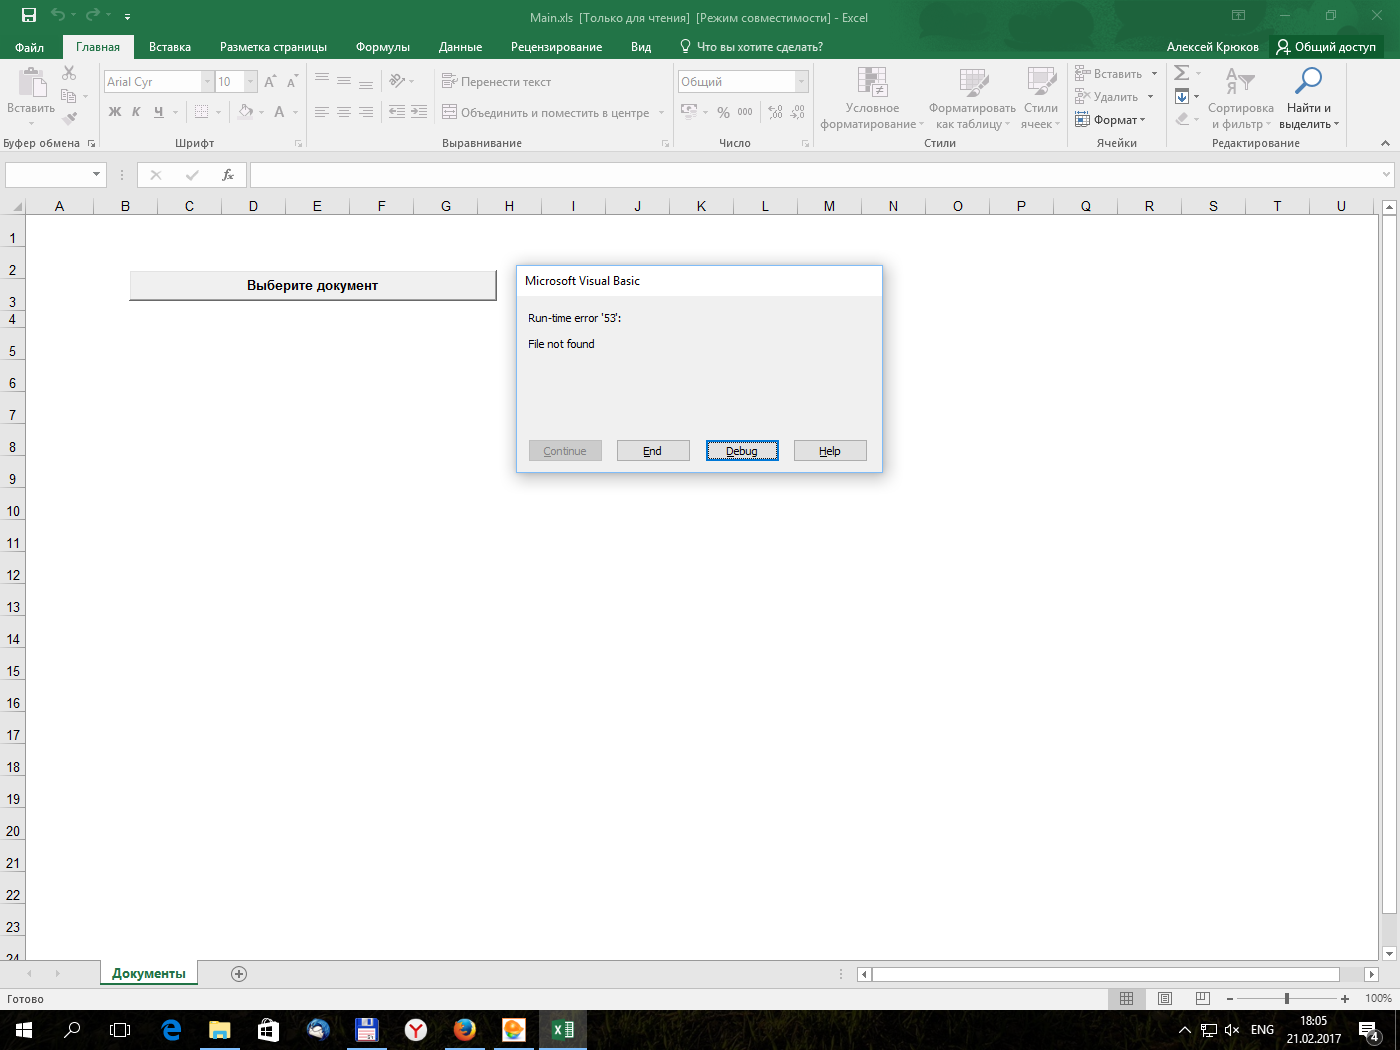
Task: Switch to the Вставка ribbon tab
Action: [x=170, y=47]
